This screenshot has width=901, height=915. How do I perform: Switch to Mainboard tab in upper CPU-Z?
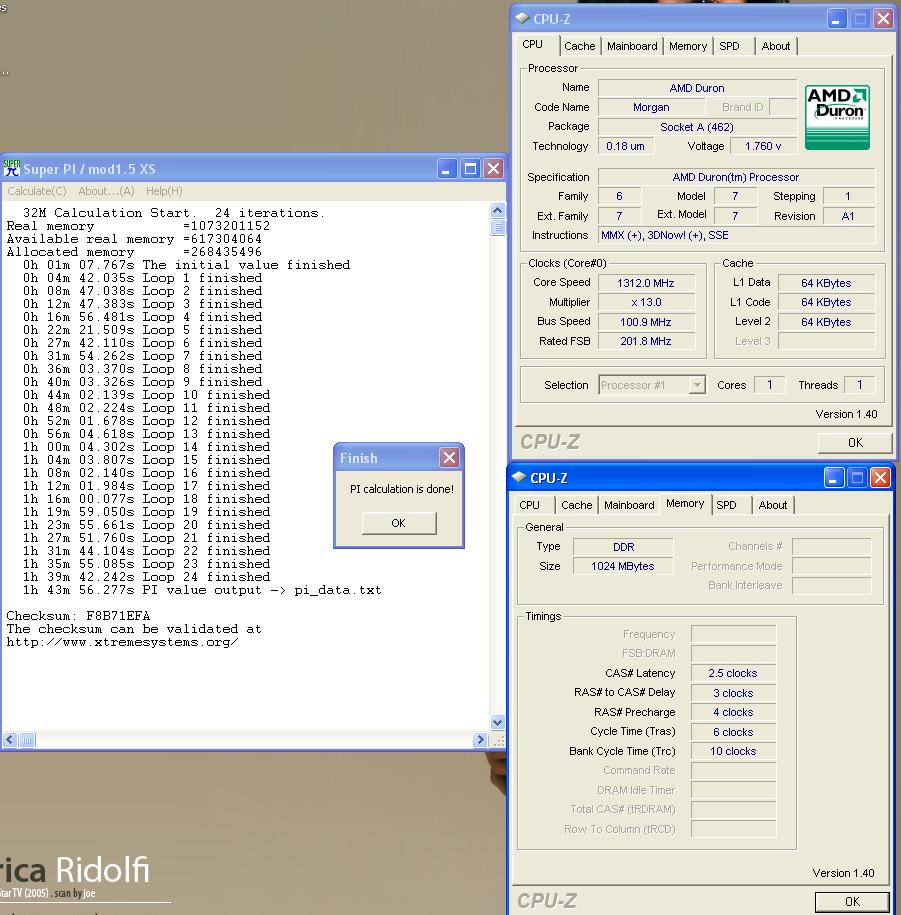(632, 46)
